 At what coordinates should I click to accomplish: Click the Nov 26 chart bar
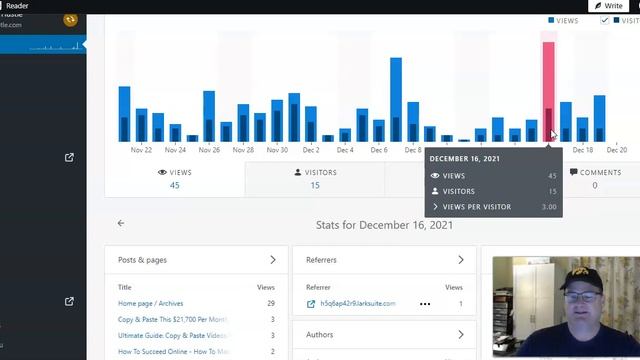pos(209,116)
